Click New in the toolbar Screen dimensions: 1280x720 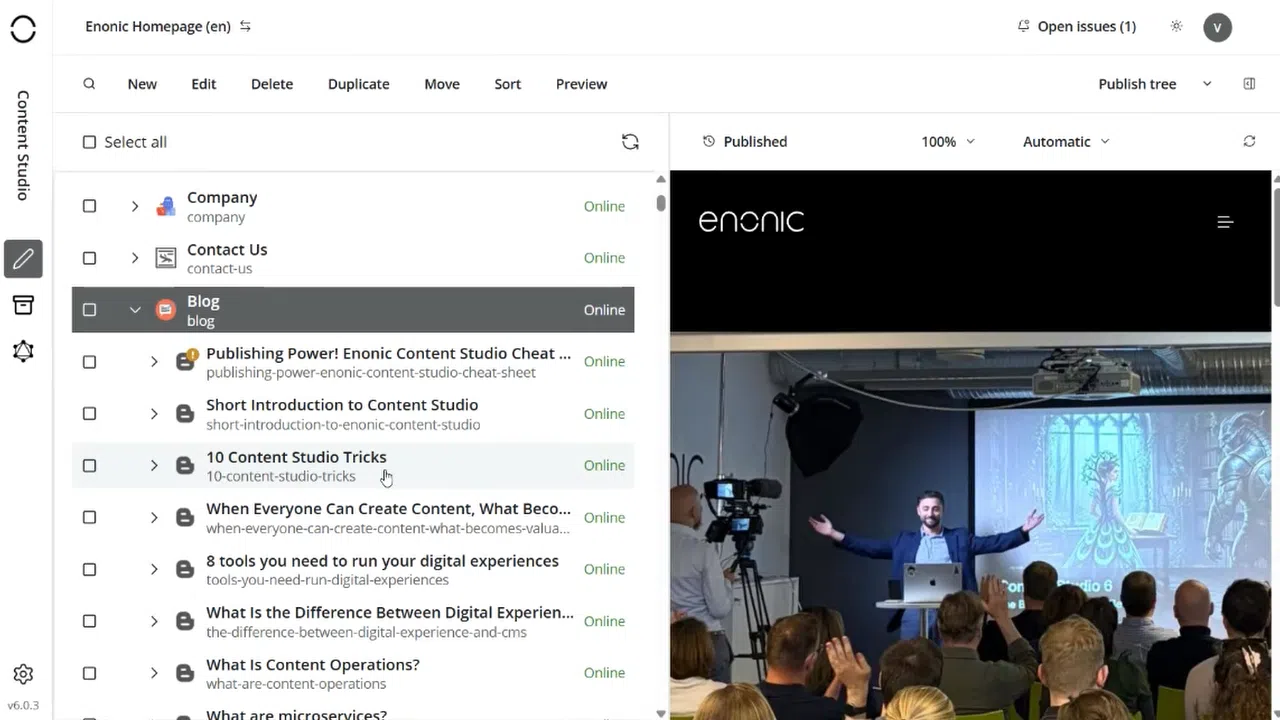click(142, 84)
